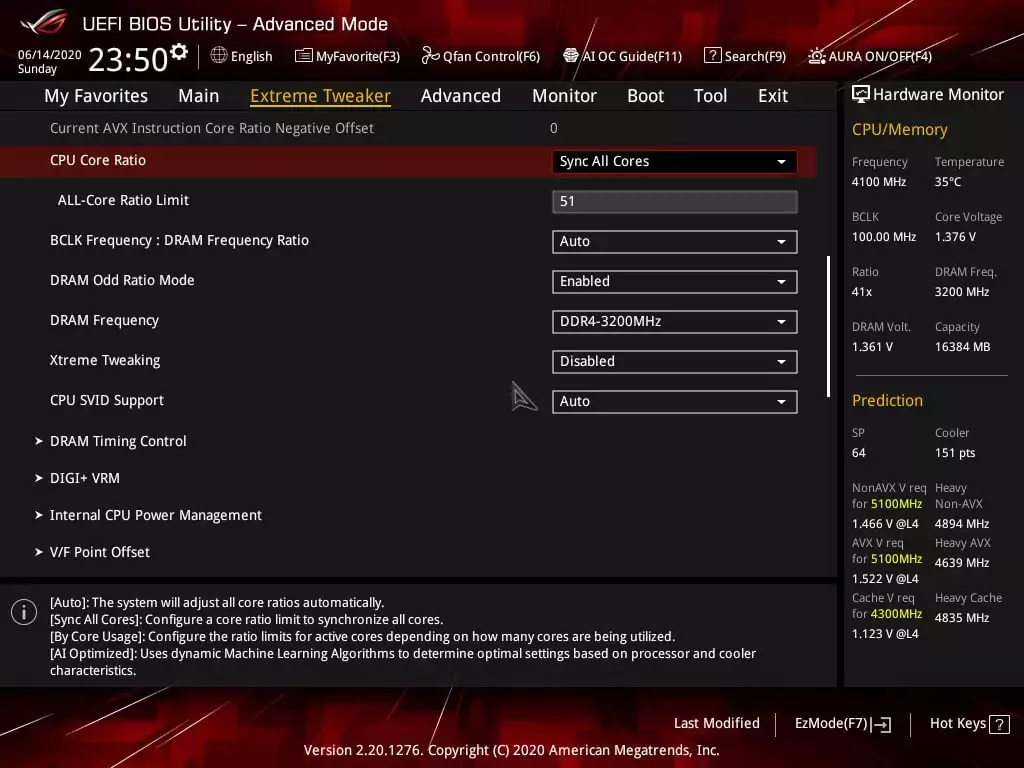Image resolution: width=1024 pixels, height=768 pixels.
Task: Click the globe icon for English language
Action: point(219,56)
